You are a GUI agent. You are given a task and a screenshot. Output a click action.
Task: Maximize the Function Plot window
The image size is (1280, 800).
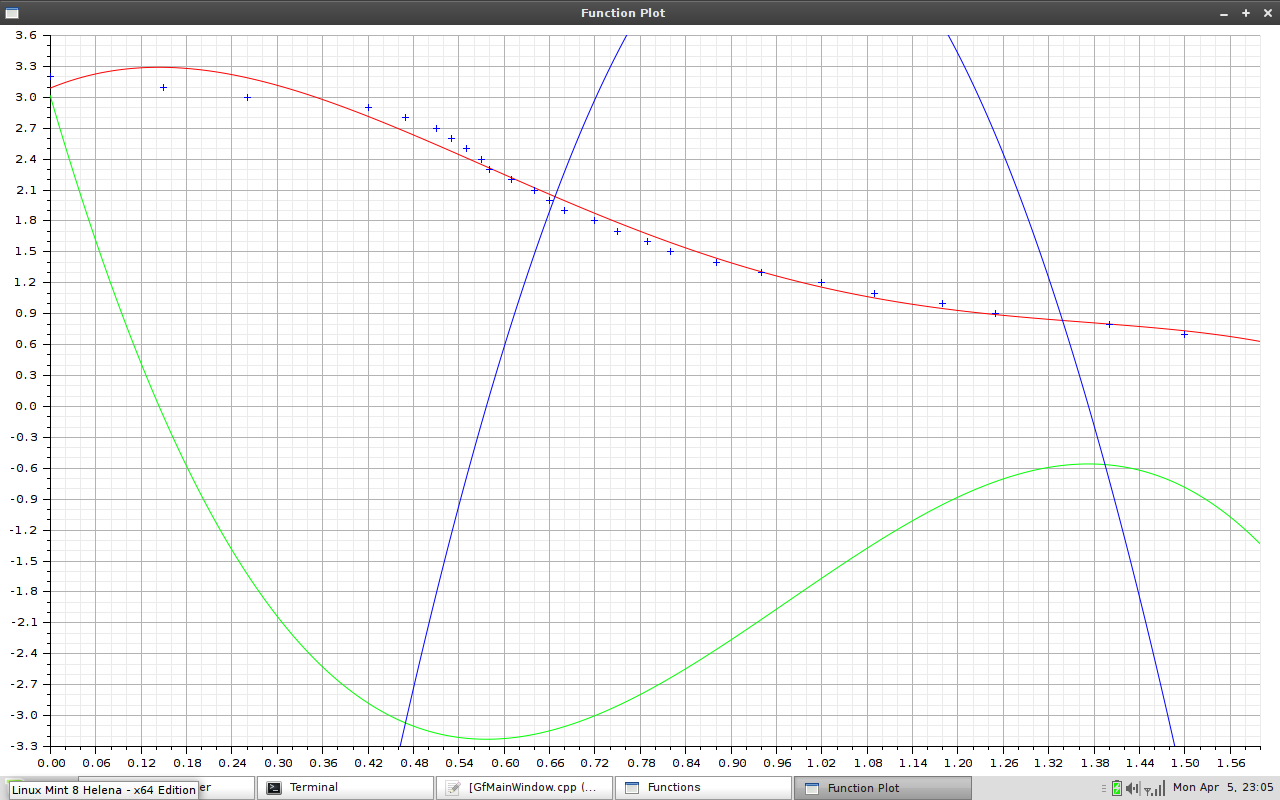[1246, 13]
